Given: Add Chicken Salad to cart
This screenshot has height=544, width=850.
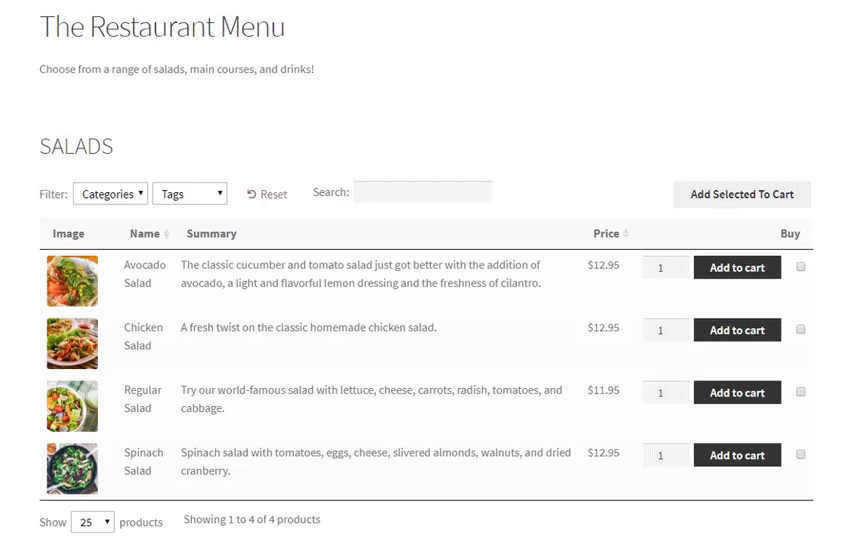Looking at the screenshot, I should 737,330.
